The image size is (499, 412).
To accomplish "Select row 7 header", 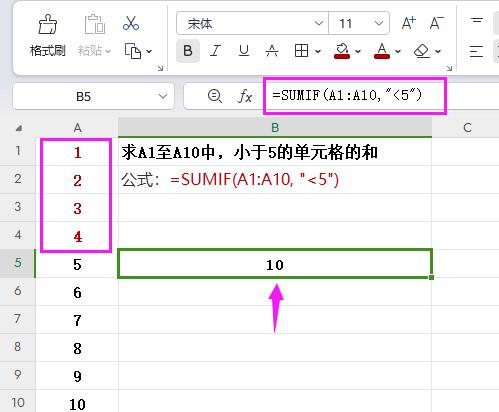I will pyautogui.click(x=18, y=319).
